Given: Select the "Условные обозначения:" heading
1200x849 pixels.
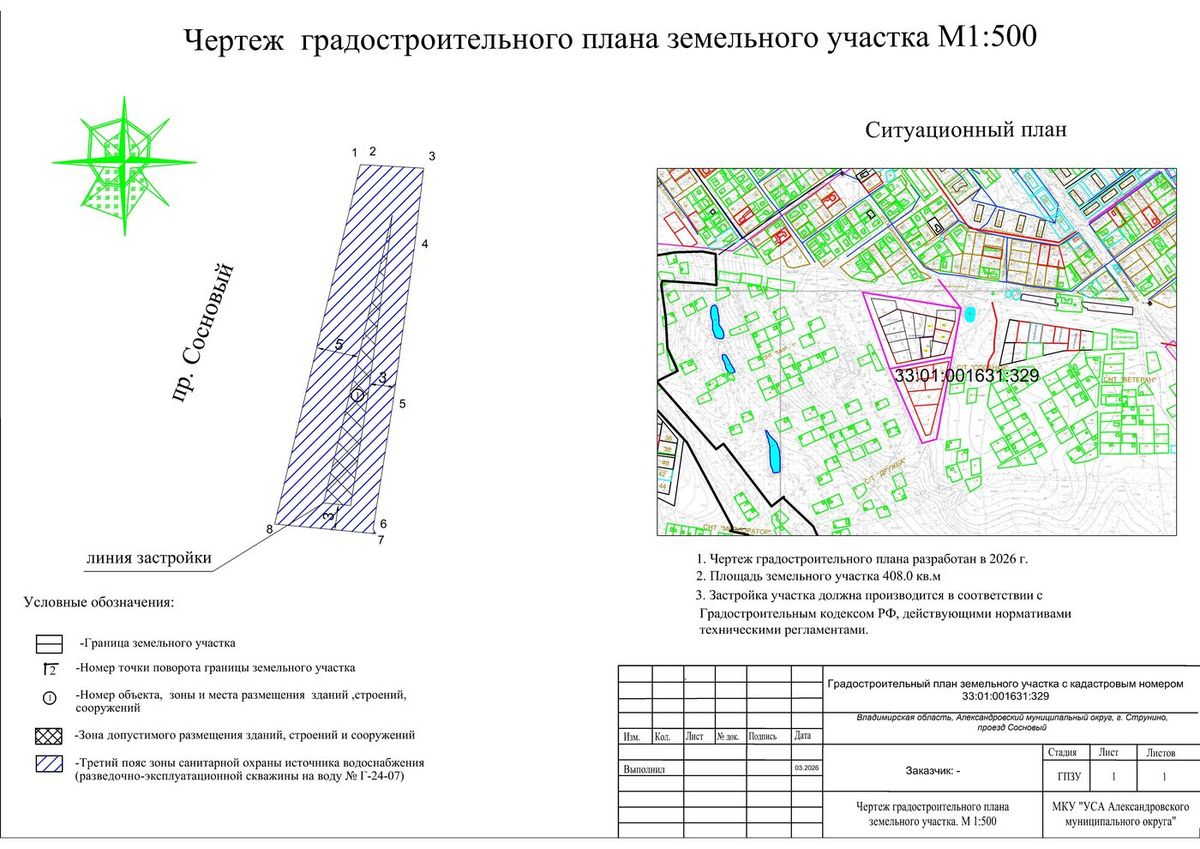Looking at the screenshot, I should pyautogui.click(x=98, y=603).
